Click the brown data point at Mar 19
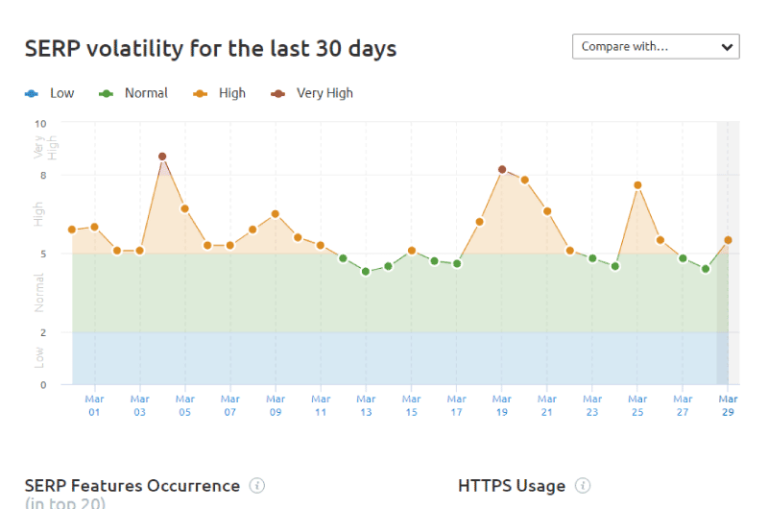The width and height of the screenshot is (768, 509). click(502, 170)
